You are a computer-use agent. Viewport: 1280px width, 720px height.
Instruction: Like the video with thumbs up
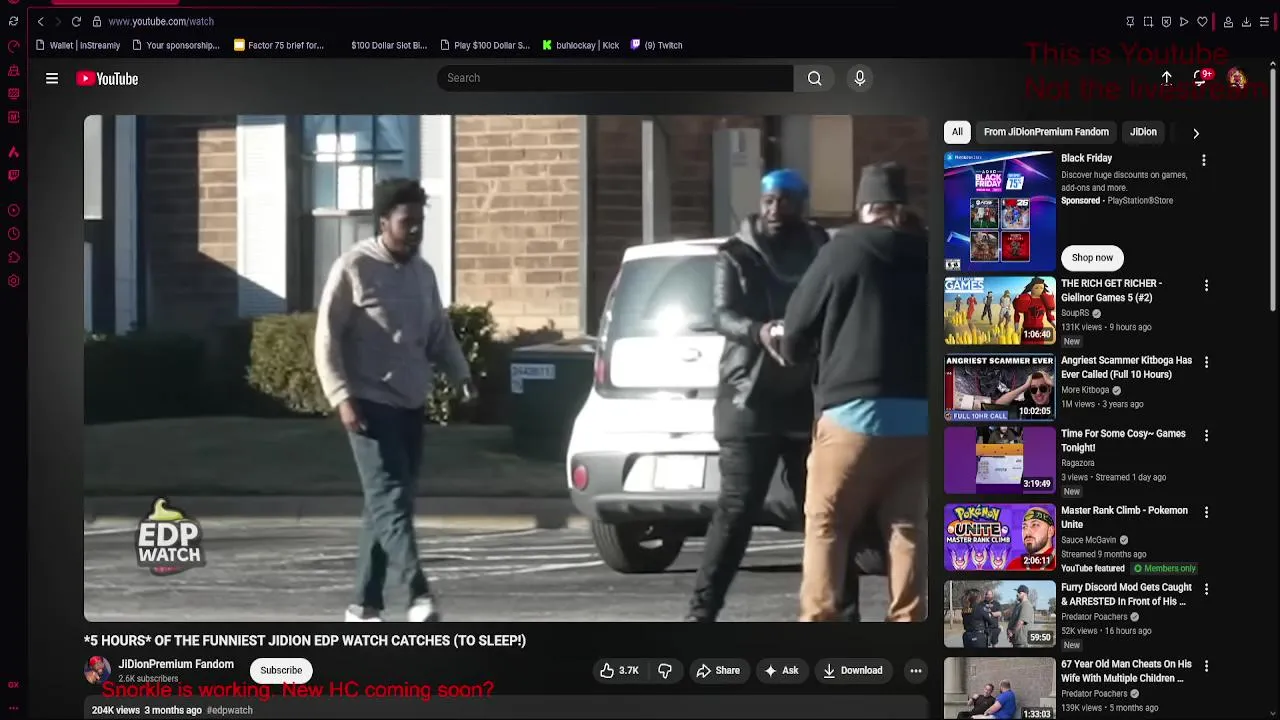pos(619,670)
